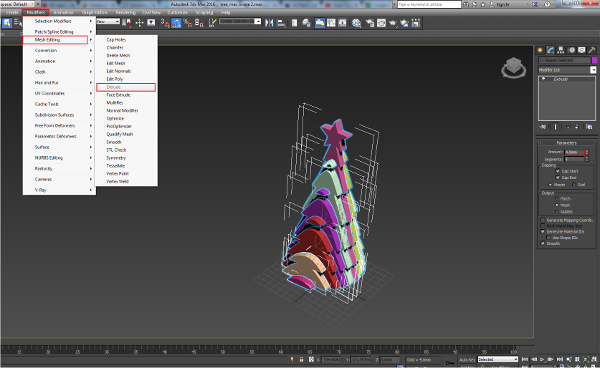600x368 pixels.
Task: Click the Z coordinate field
Action: 390,360
